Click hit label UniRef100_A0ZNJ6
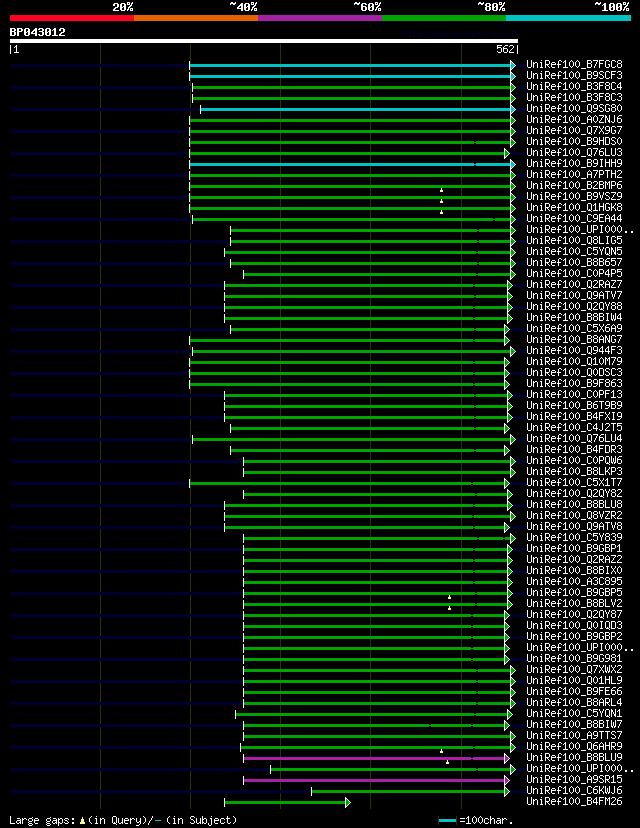 tap(574, 119)
